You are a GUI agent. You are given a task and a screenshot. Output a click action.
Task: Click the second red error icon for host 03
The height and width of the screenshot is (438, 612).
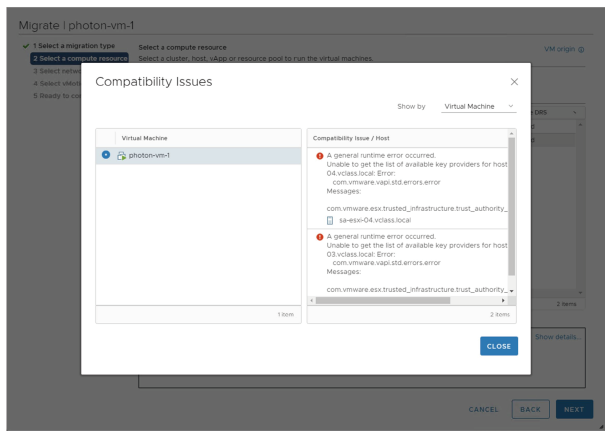[320, 237]
